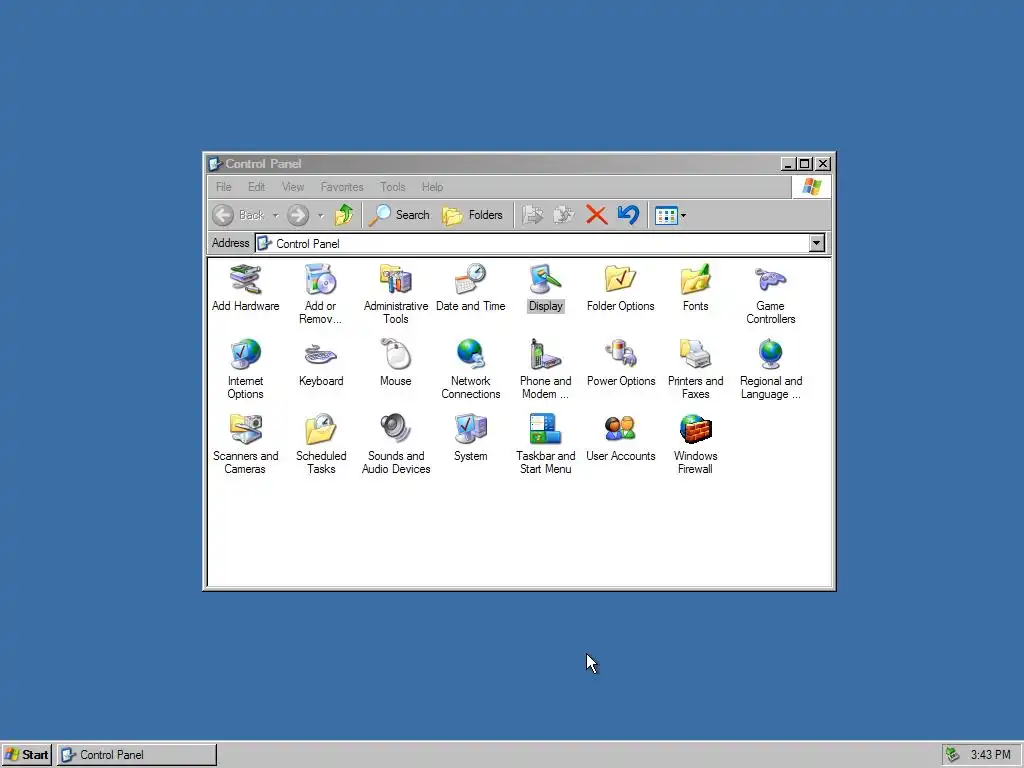The height and width of the screenshot is (768, 1024).
Task: Expand the Address bar dropdown
Action: tap(816, 244)
